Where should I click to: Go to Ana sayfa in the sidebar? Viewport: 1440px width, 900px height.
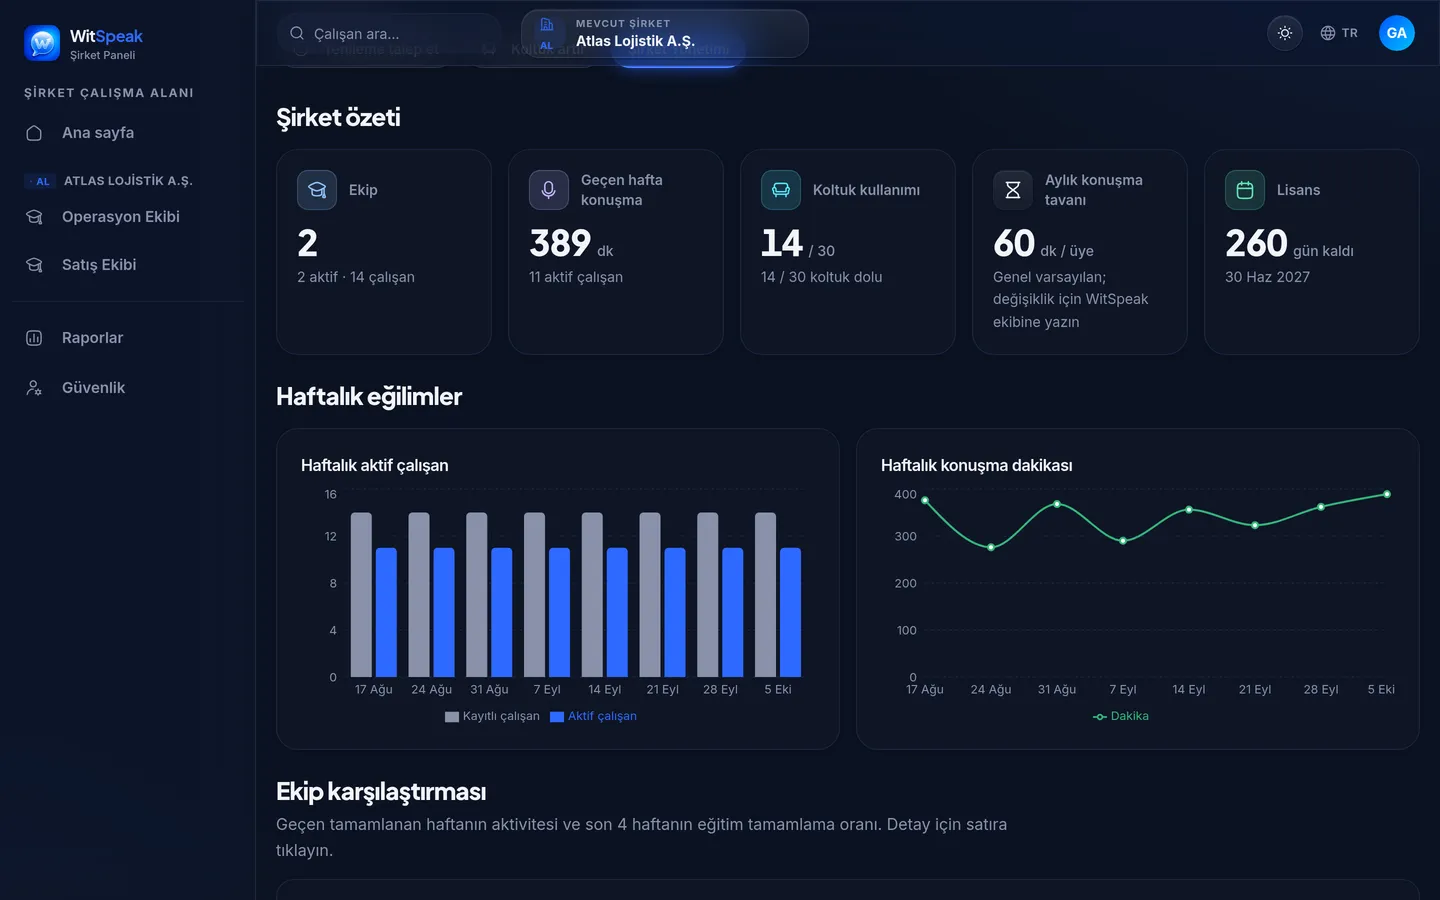pos(128,133)
